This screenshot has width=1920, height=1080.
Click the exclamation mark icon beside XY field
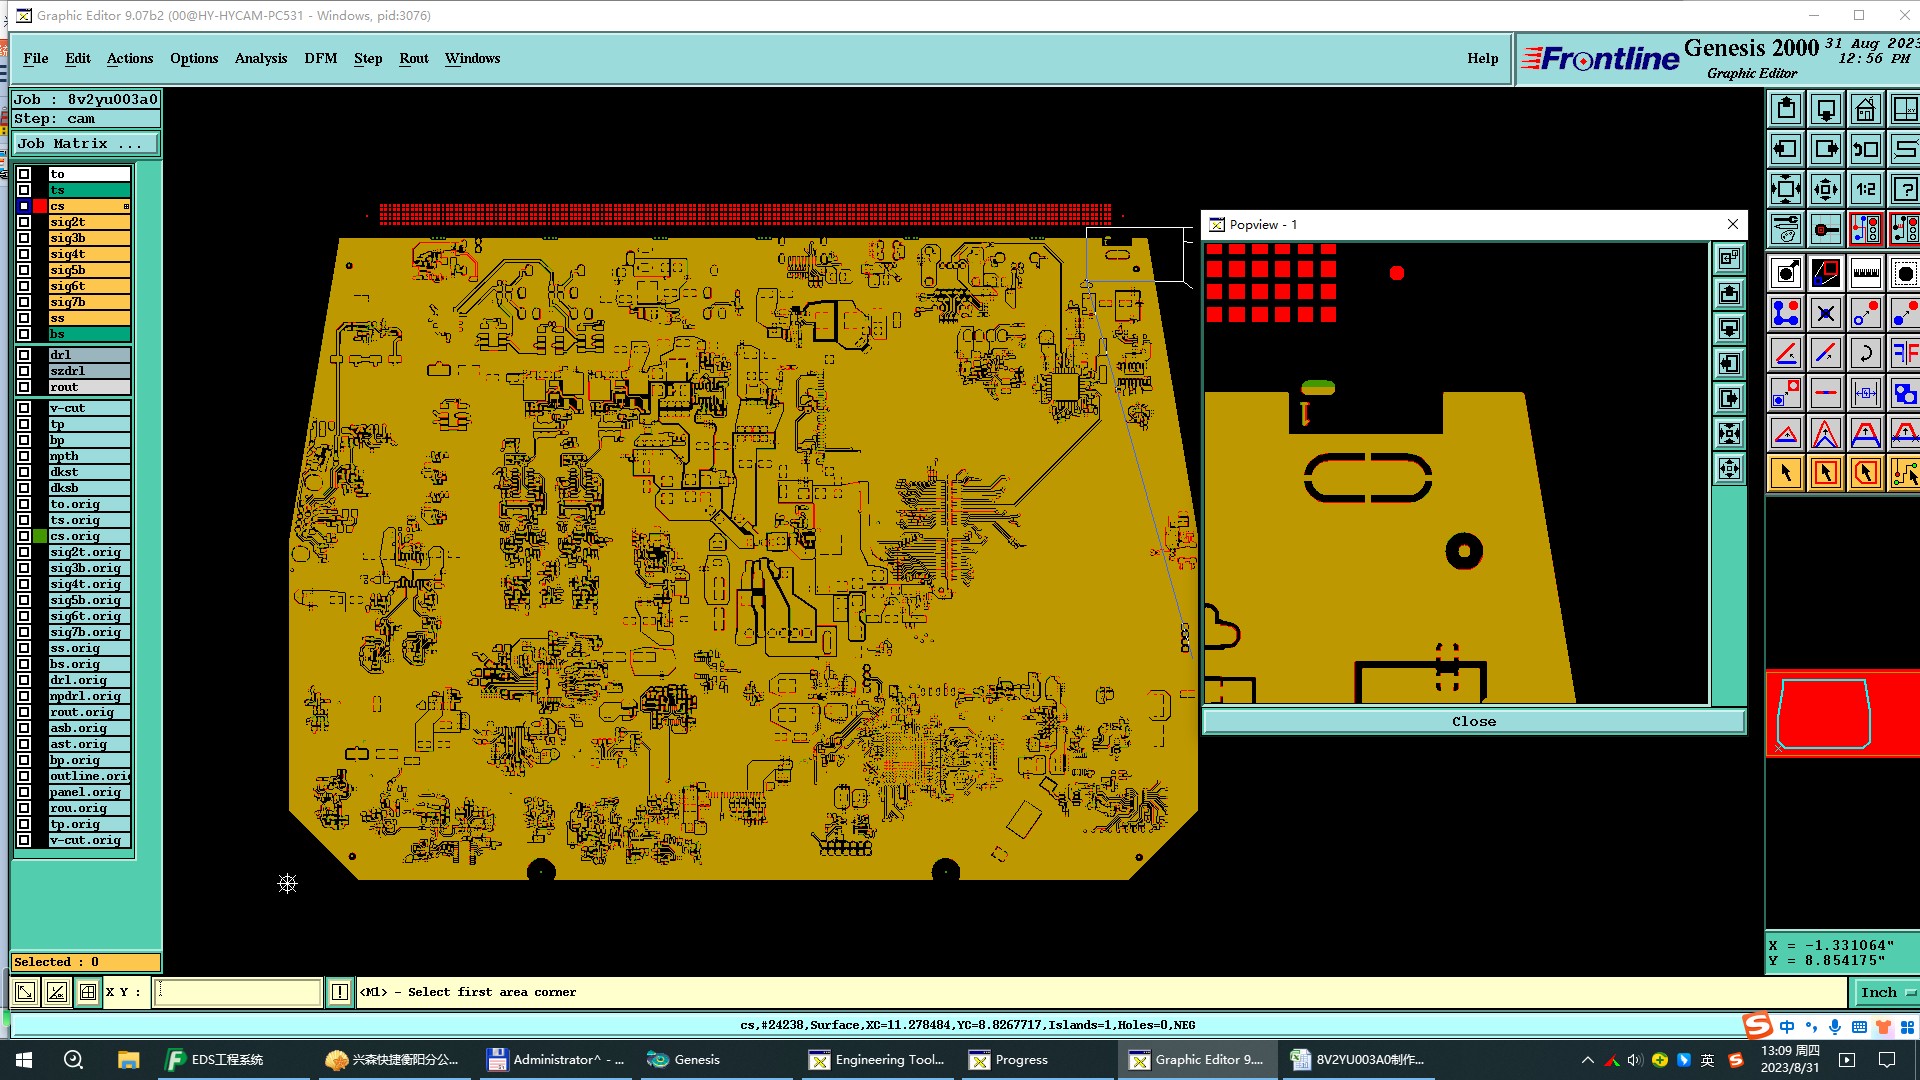340,992
